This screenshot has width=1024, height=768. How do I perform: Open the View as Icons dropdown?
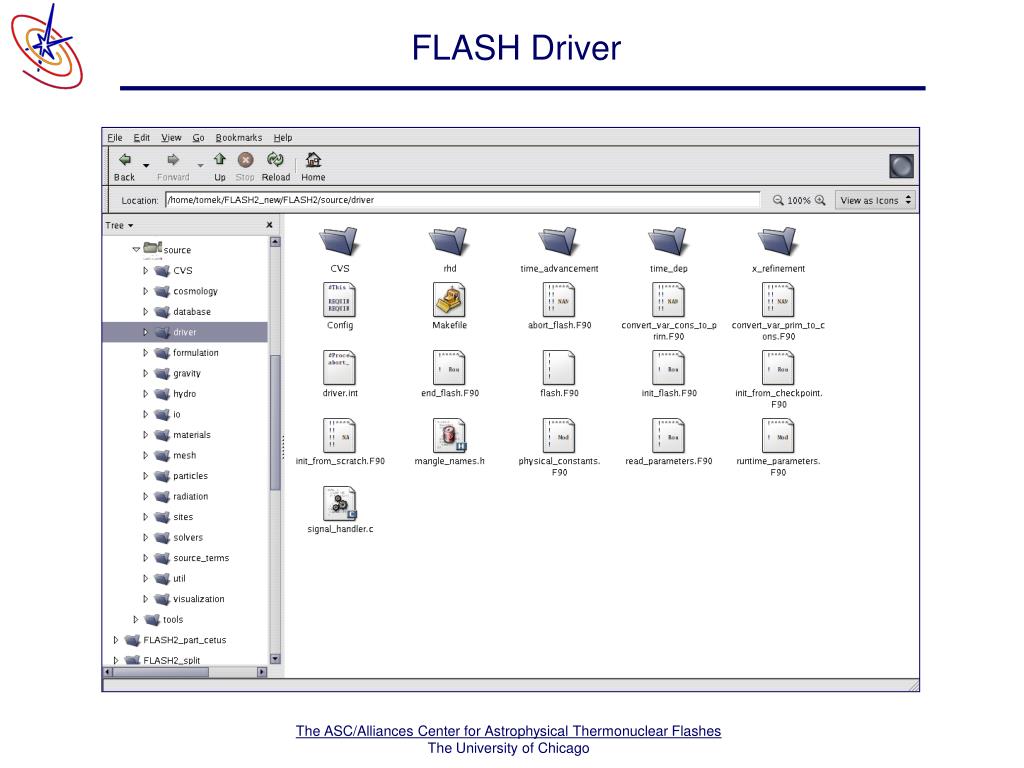click(x=875, y=200)
